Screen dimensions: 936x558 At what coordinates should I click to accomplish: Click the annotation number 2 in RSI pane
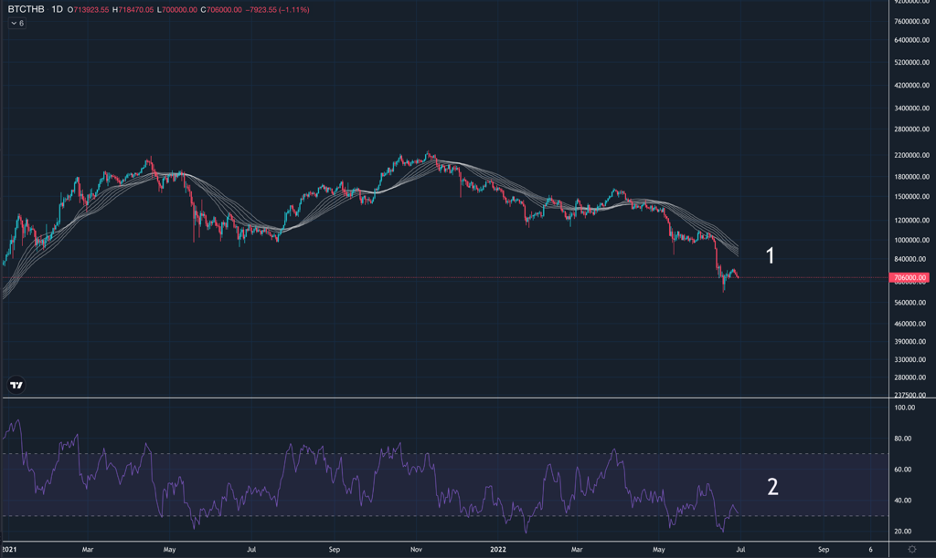[772, 487]
